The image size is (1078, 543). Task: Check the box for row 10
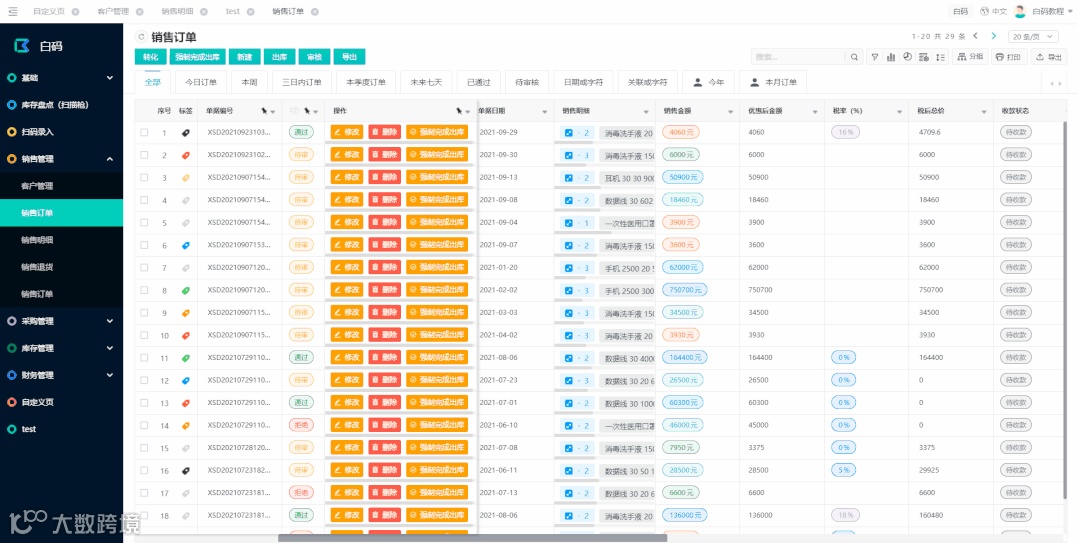point(144,335)
